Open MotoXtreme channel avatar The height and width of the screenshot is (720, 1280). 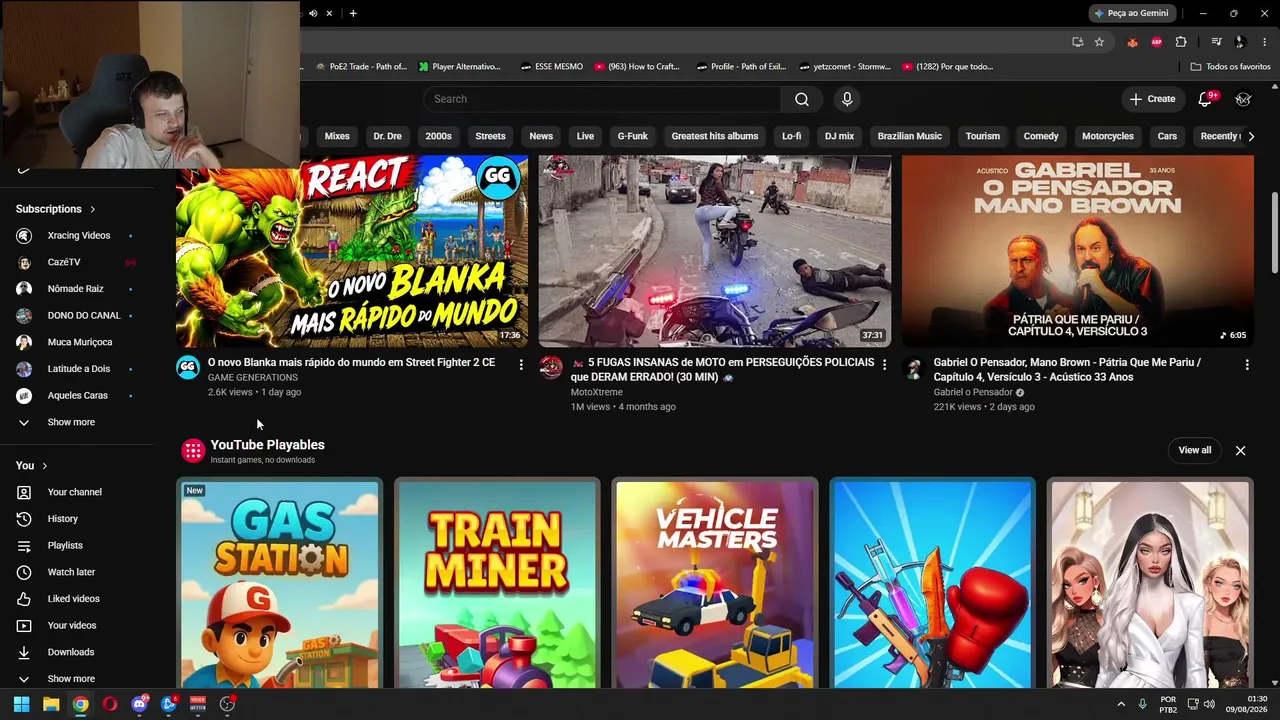(x=551, y=367)
